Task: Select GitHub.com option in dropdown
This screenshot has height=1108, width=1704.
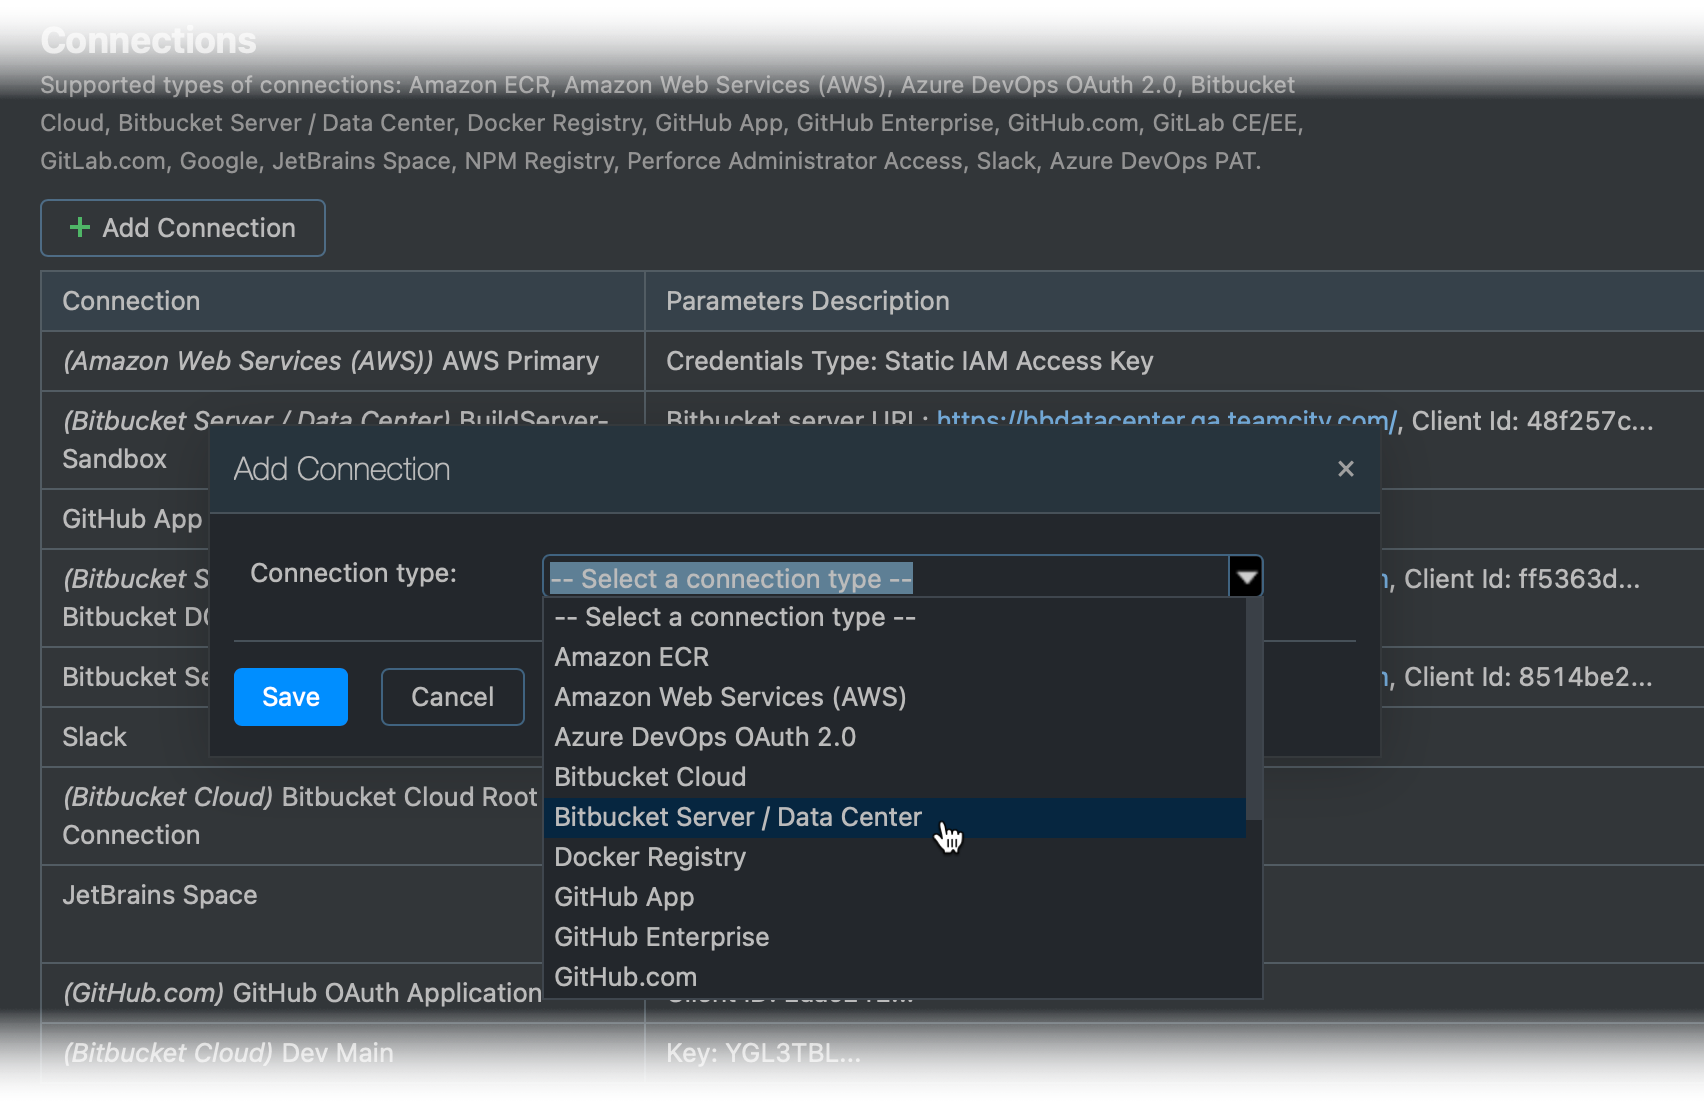Action: coord(625,977)
